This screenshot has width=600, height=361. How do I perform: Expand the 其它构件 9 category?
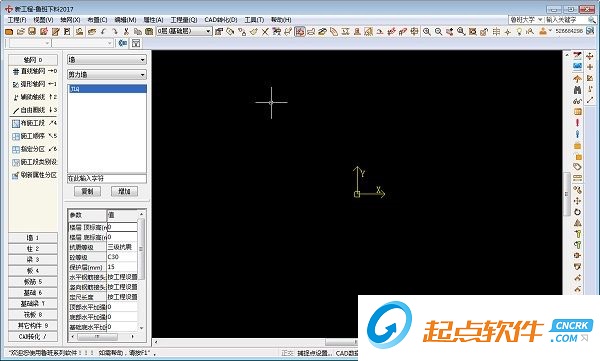(x=33, y=326)
